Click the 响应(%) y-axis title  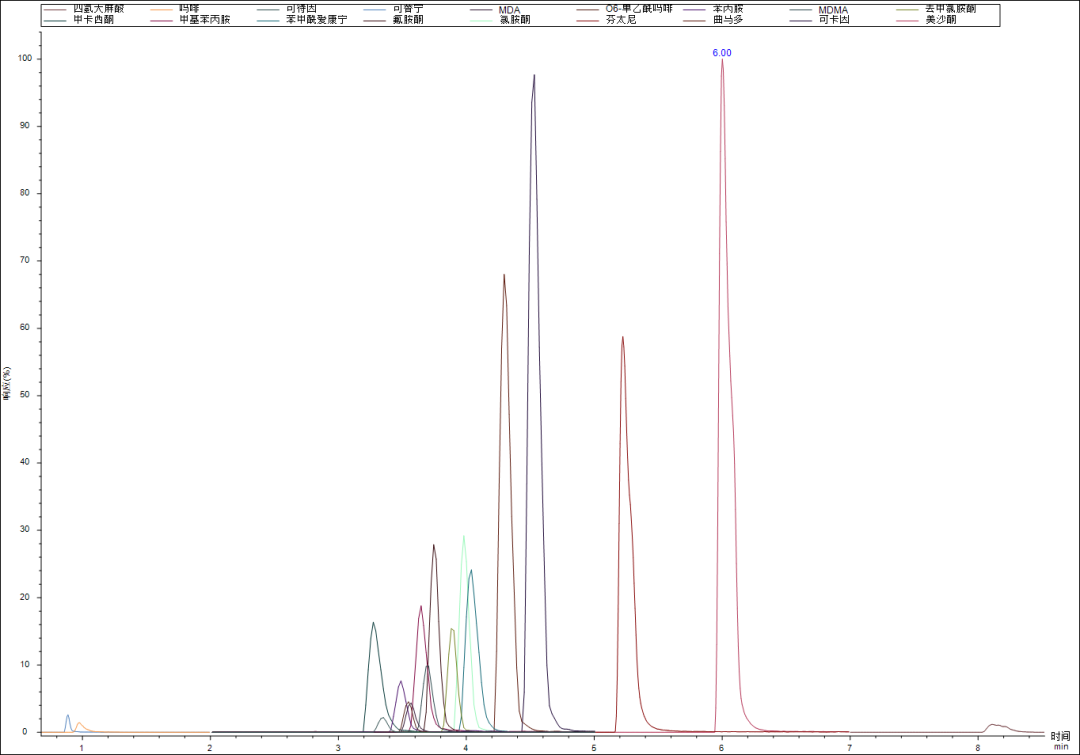click(x=7, y=383)
